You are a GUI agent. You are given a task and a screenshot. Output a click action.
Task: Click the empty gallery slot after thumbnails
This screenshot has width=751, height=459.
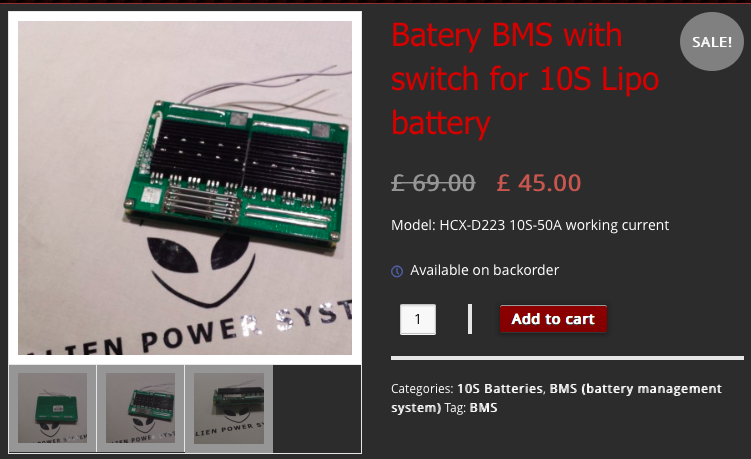point(317,408)
